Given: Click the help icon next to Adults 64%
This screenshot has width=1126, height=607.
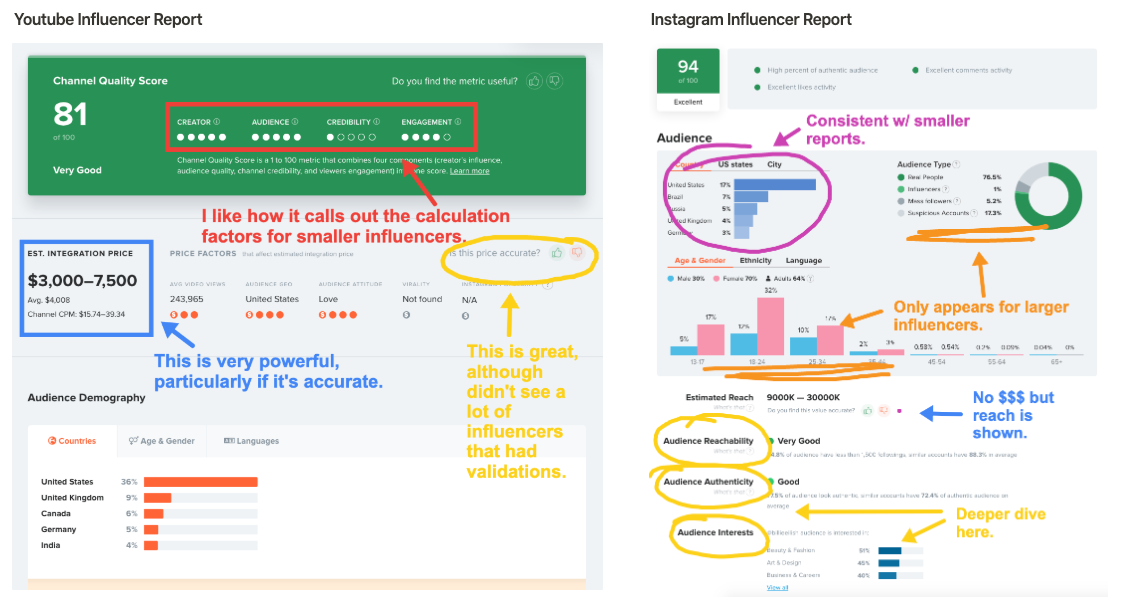Looking at the screenshot, I should [x=811, y=279].
